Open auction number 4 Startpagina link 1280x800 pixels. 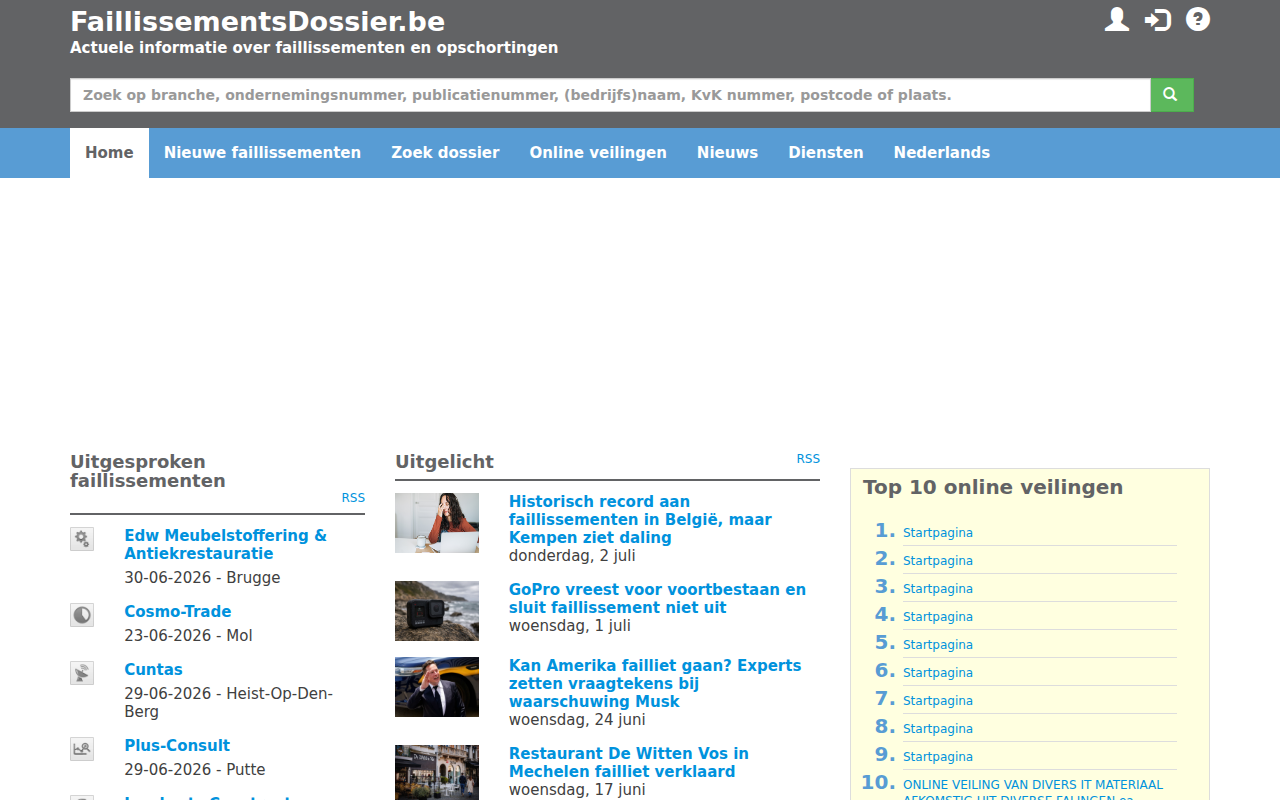[x=938, y=617]
